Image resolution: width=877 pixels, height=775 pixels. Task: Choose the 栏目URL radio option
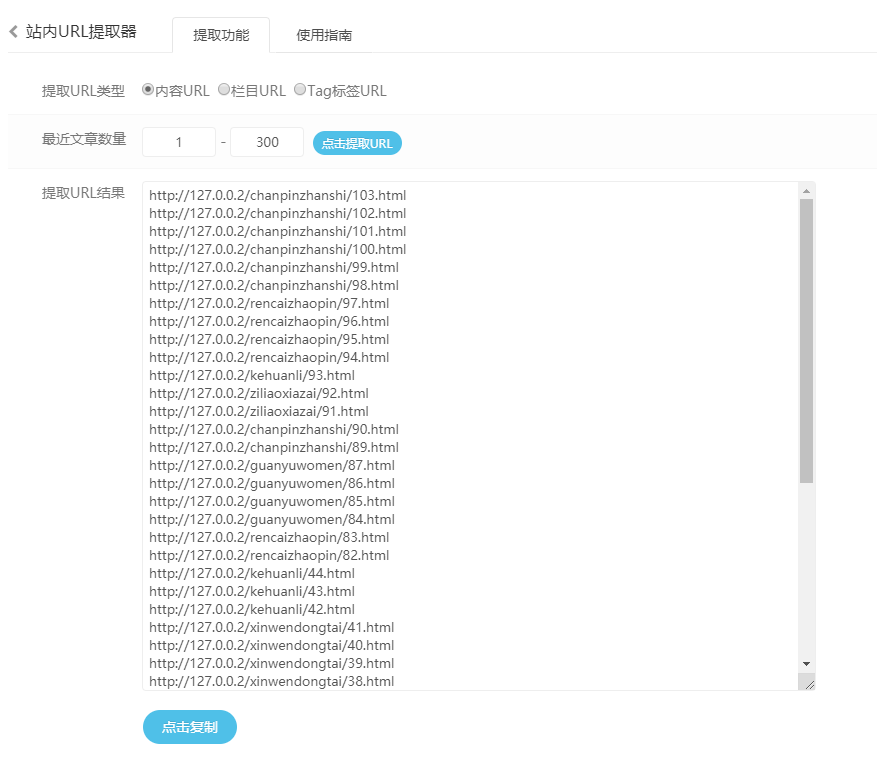[224, 90]
